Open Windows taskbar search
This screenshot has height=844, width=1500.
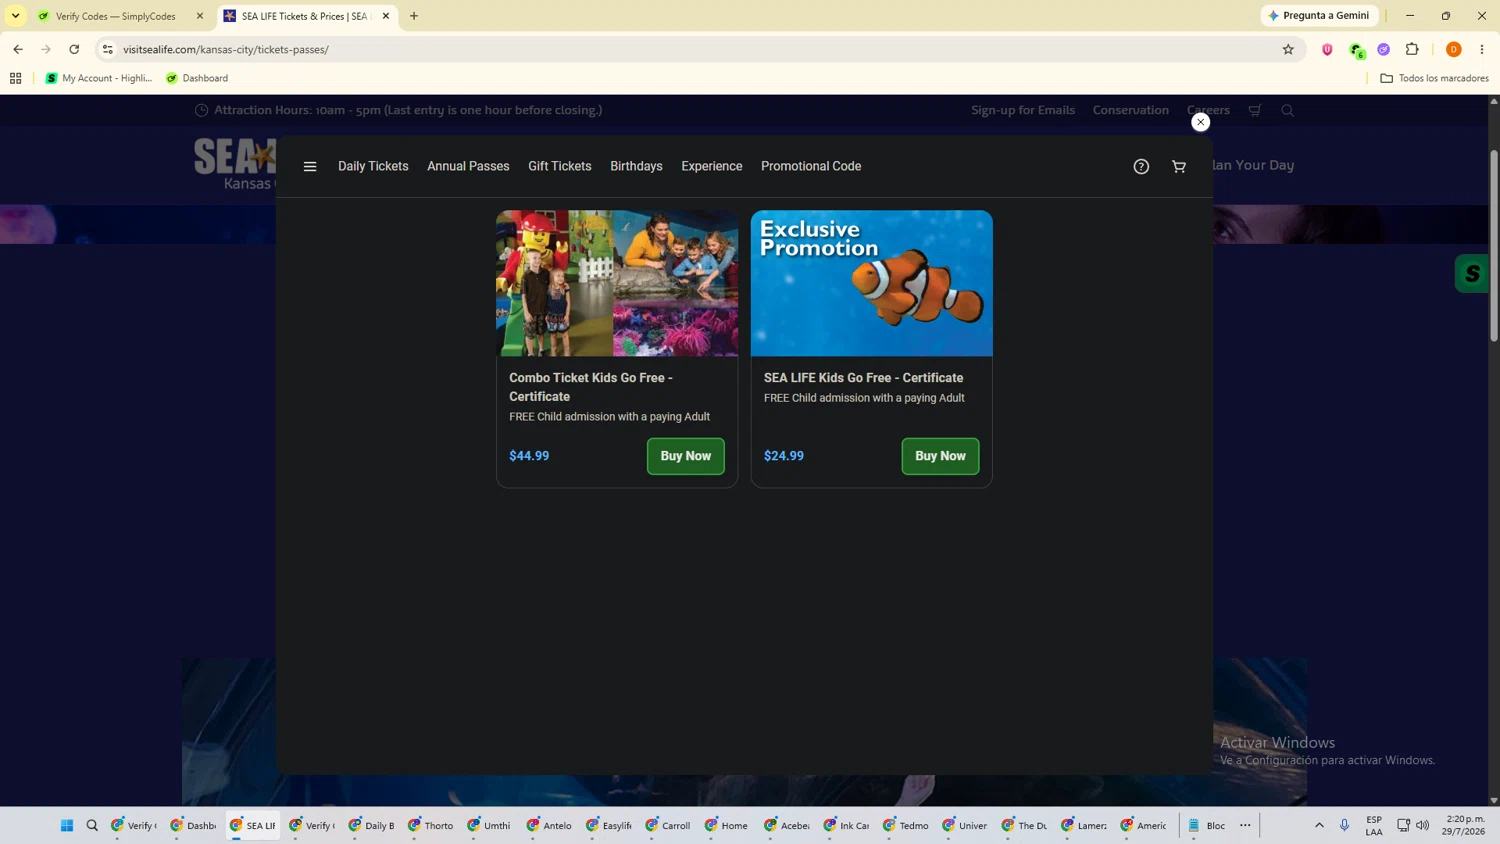(92, 826)
